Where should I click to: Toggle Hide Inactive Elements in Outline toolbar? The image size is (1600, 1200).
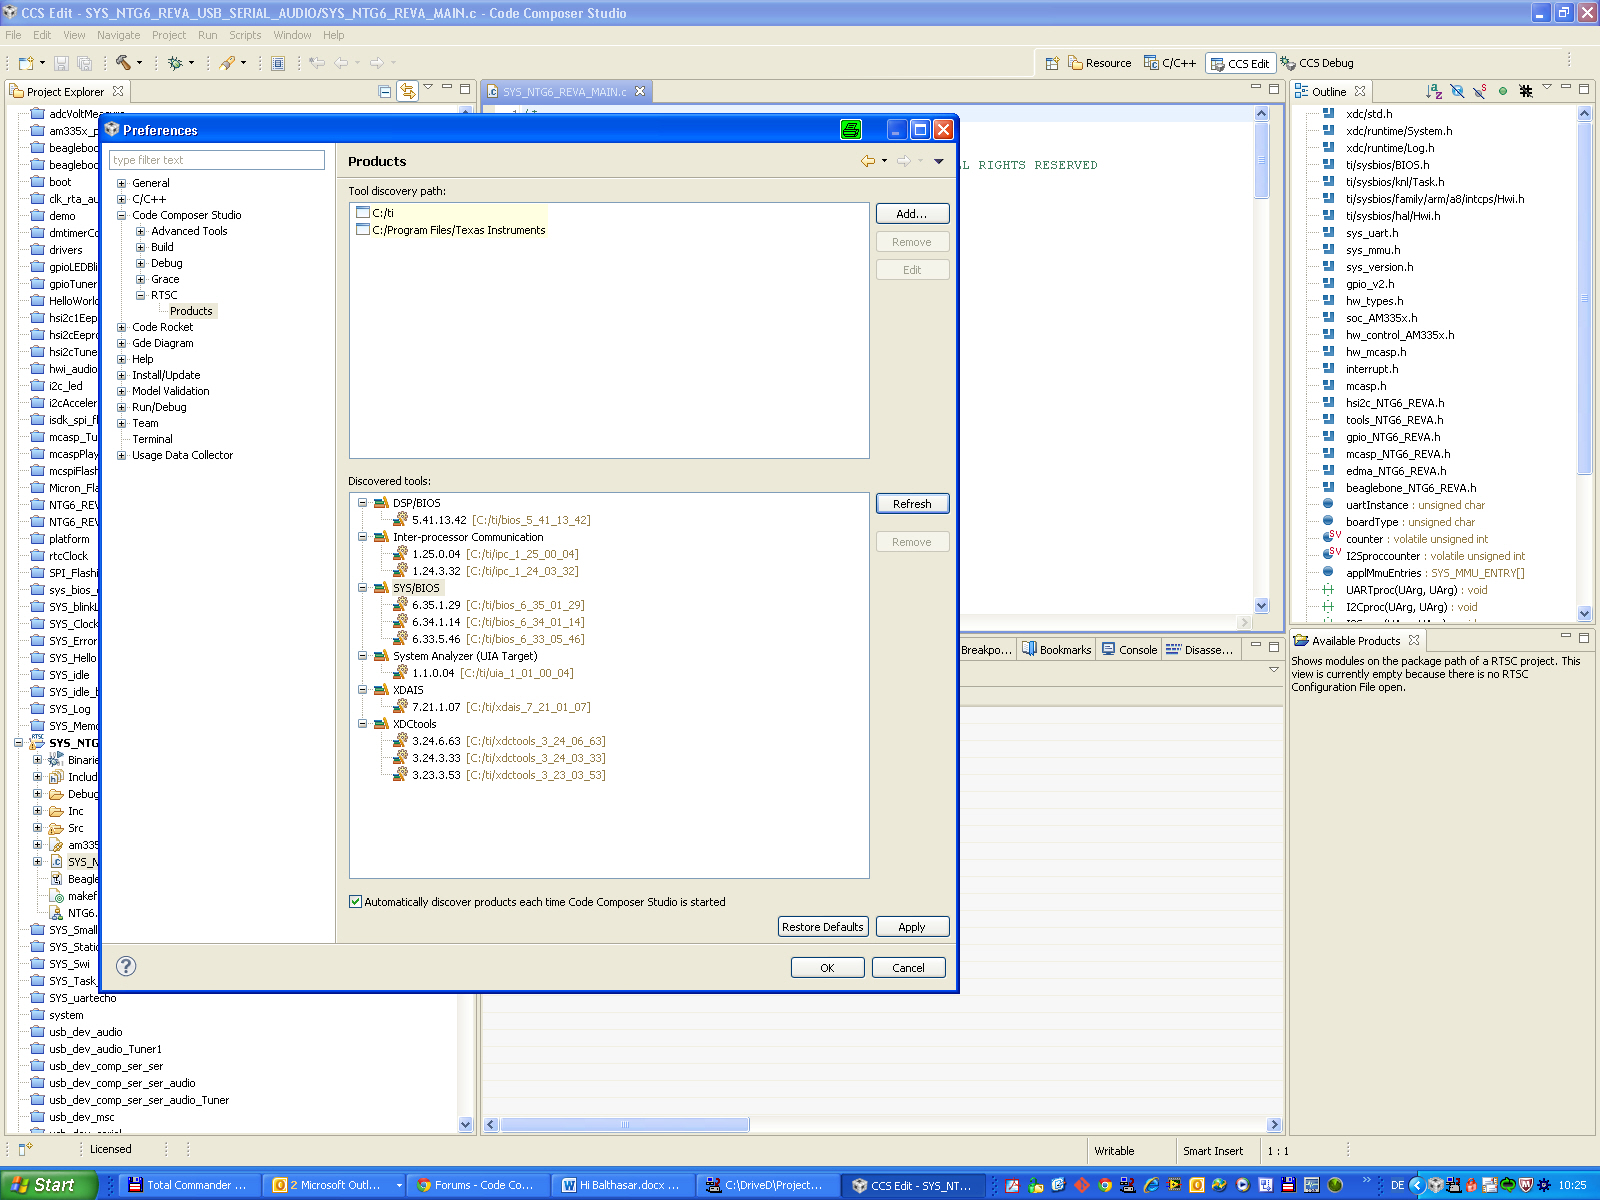(1526, 91)
